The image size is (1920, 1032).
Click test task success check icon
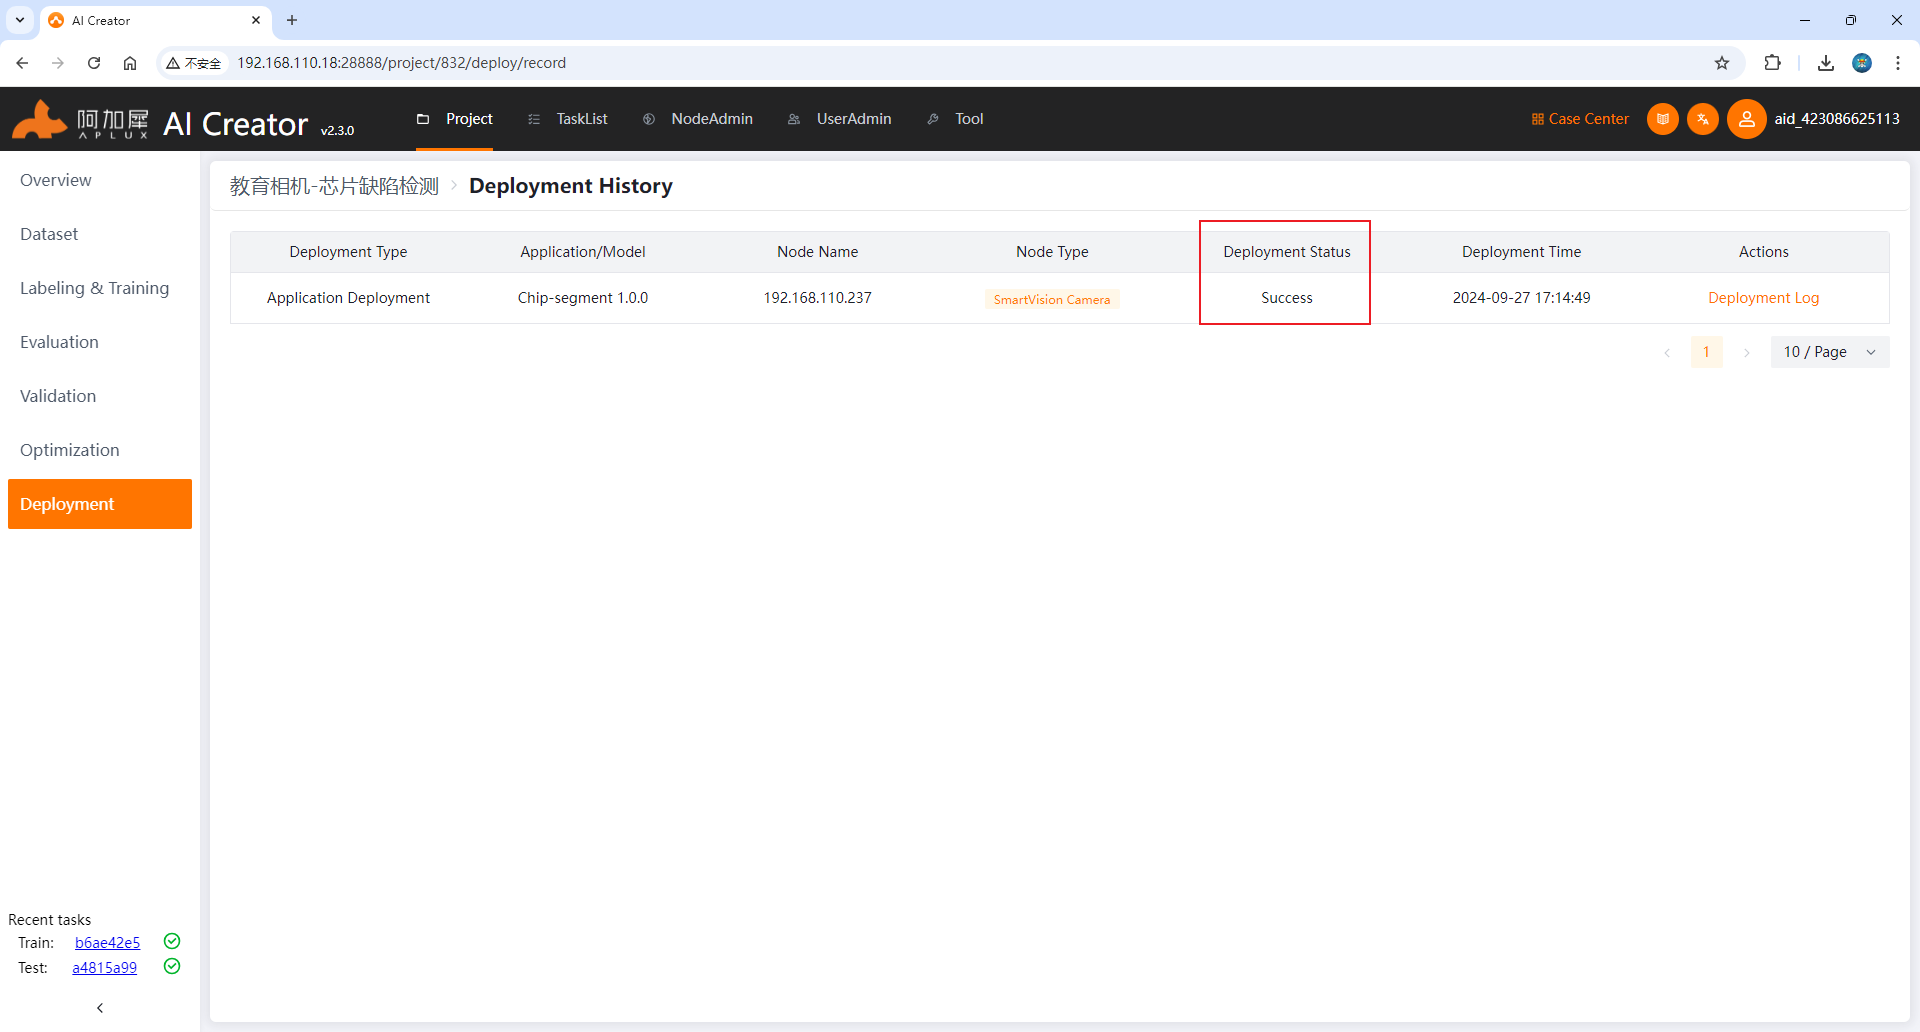[x=172, y=966]
